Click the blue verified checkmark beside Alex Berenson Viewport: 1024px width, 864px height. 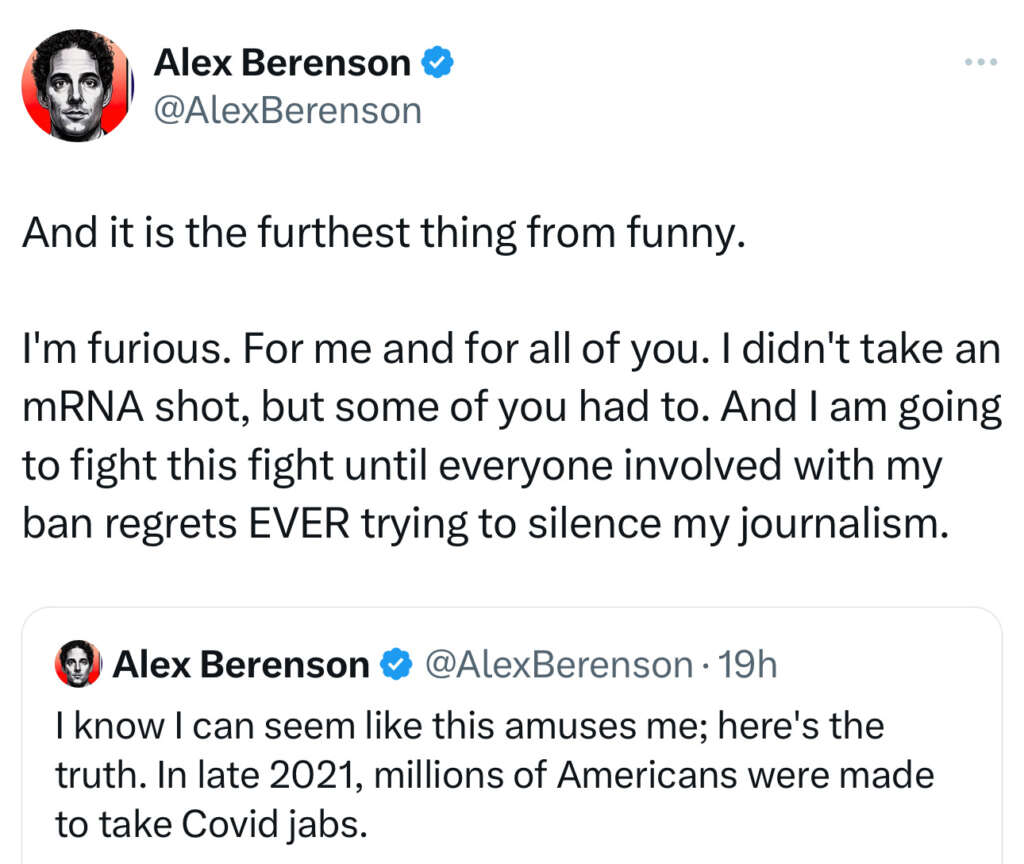coord(436,62)
